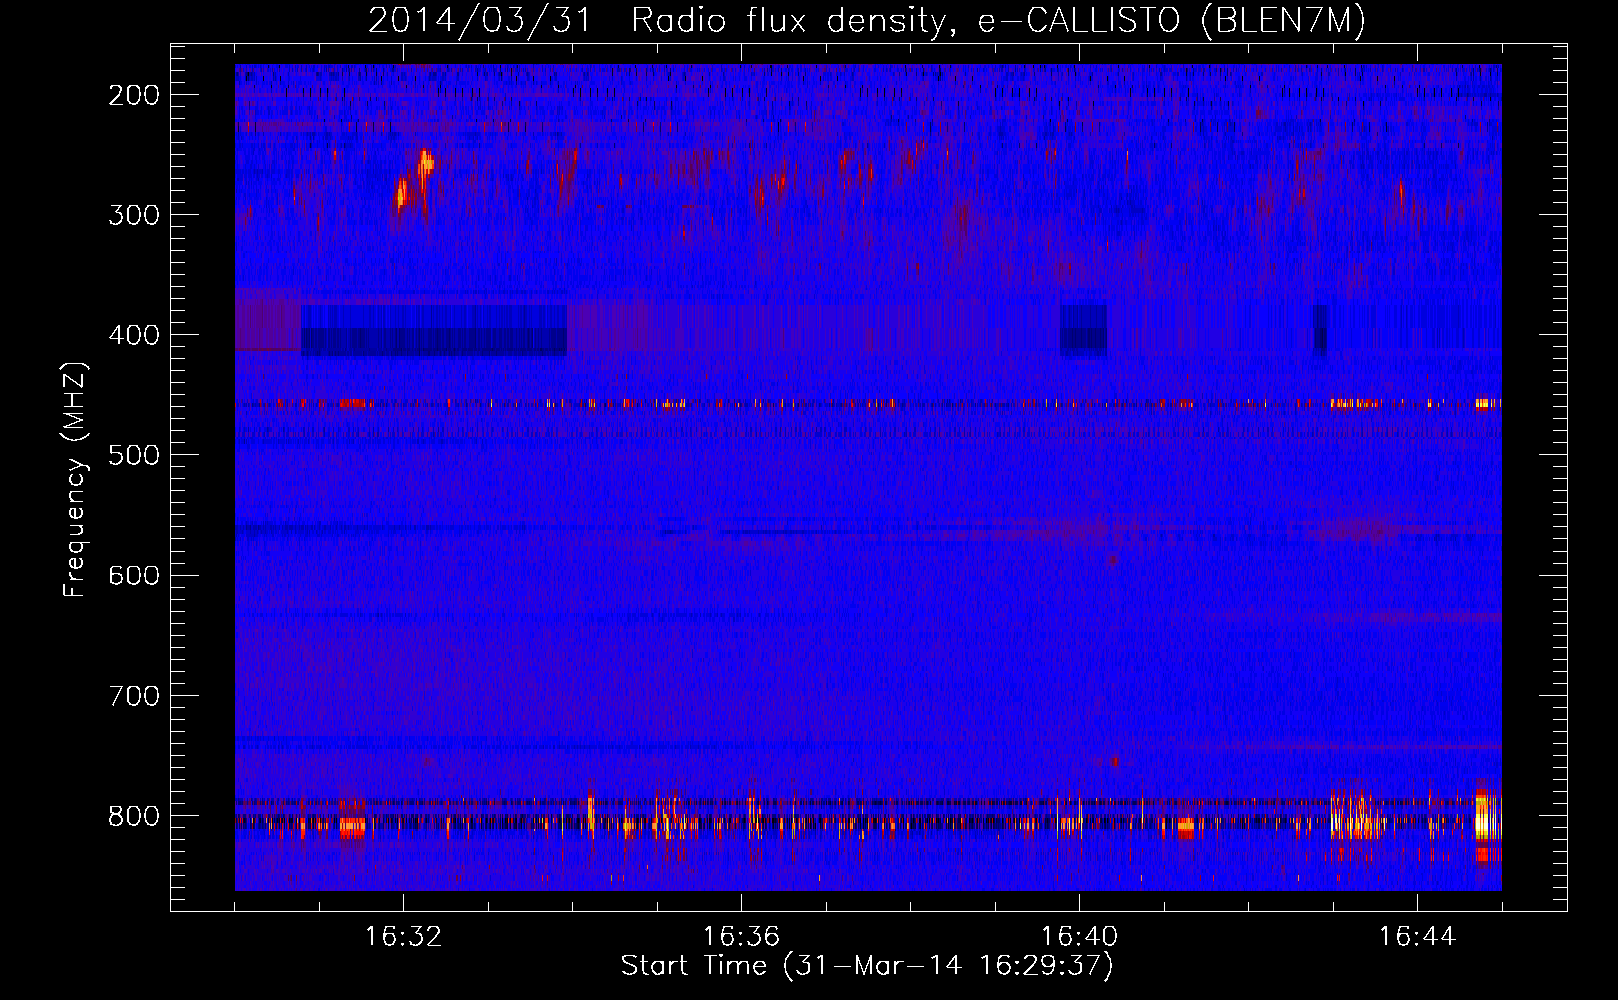Click the small dark block near 16:40 at 400 MHz
1618x1000 pixels.
1083,330
